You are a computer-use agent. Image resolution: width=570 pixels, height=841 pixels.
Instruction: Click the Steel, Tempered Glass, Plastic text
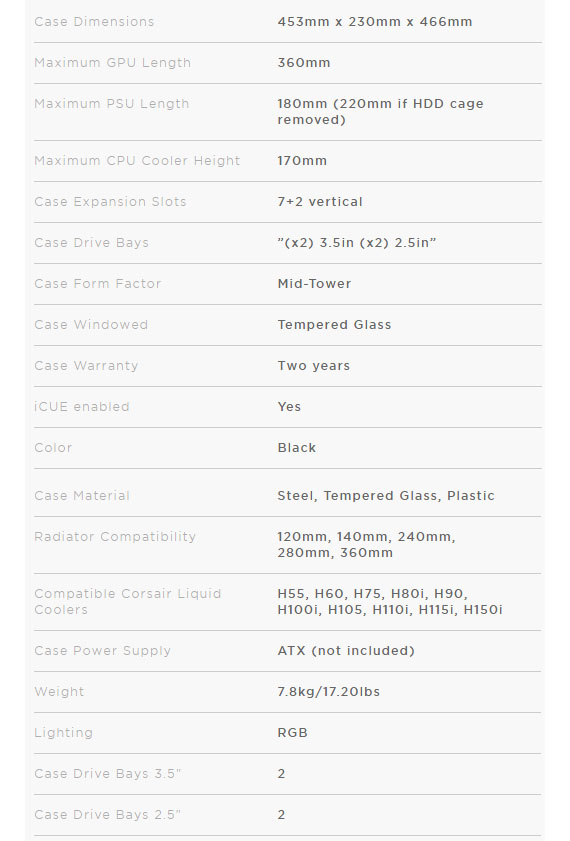(386, 496)
